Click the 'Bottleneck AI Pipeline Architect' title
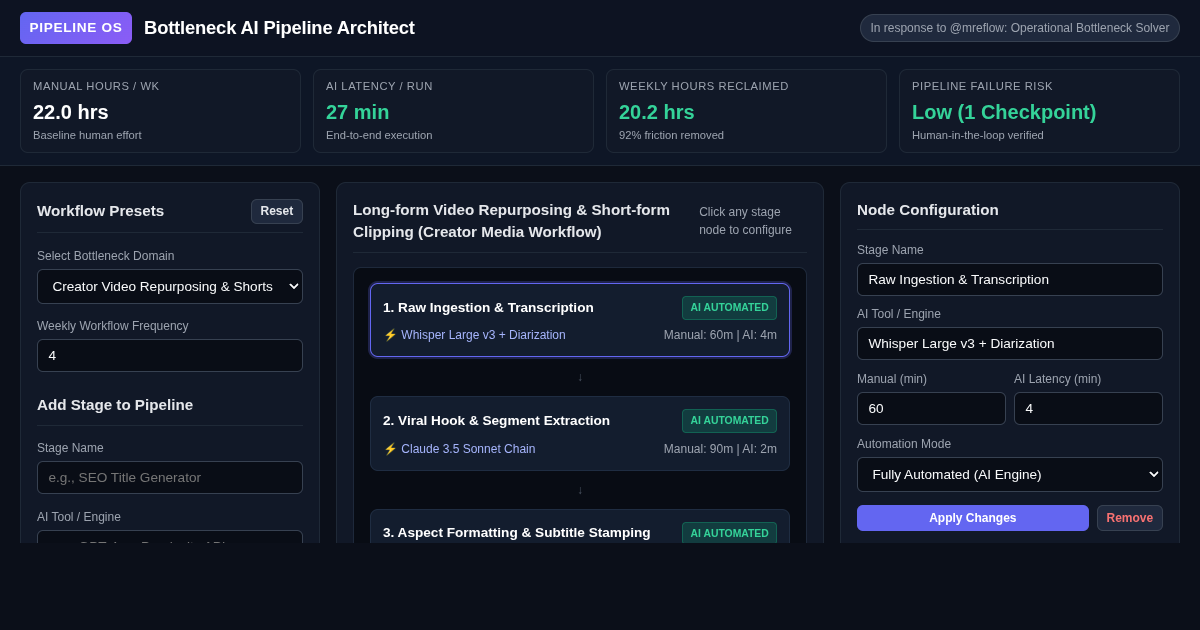The width and height of the screenshot is (1200, 630). pyautogui.click(x=279, y=28)
